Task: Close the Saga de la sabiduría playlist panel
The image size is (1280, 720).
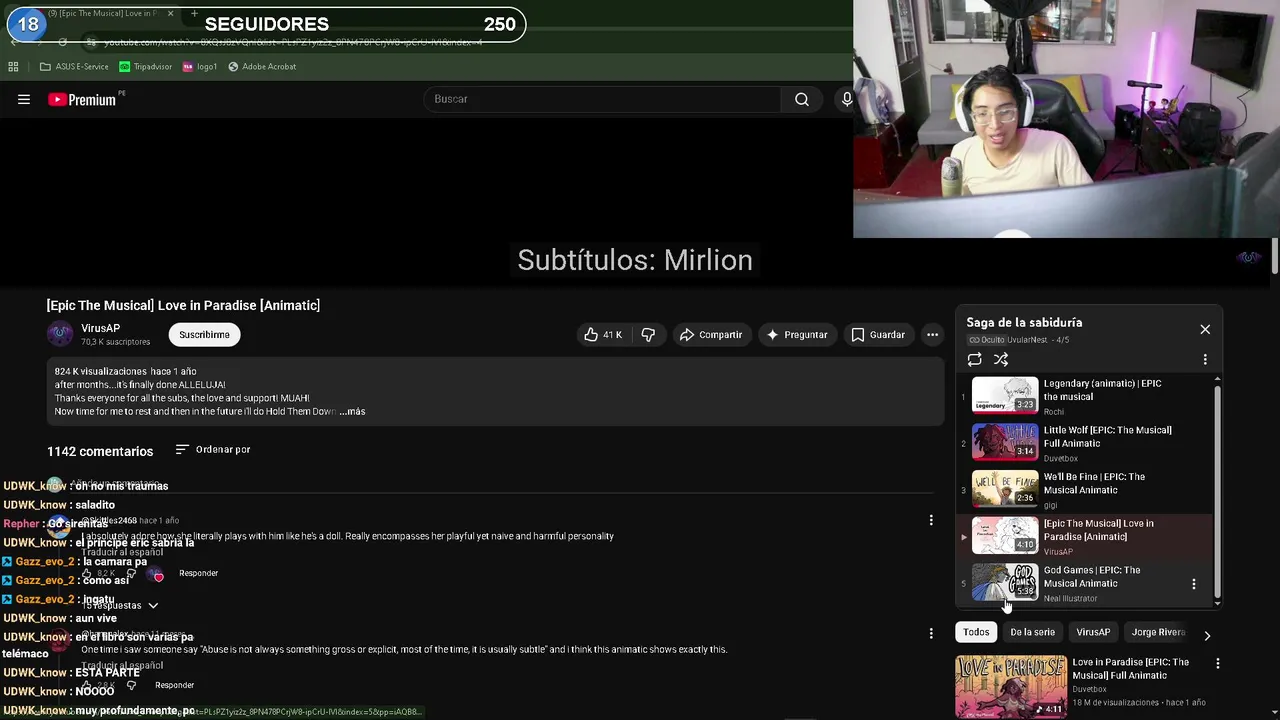Action: (x=1205, y=329)
